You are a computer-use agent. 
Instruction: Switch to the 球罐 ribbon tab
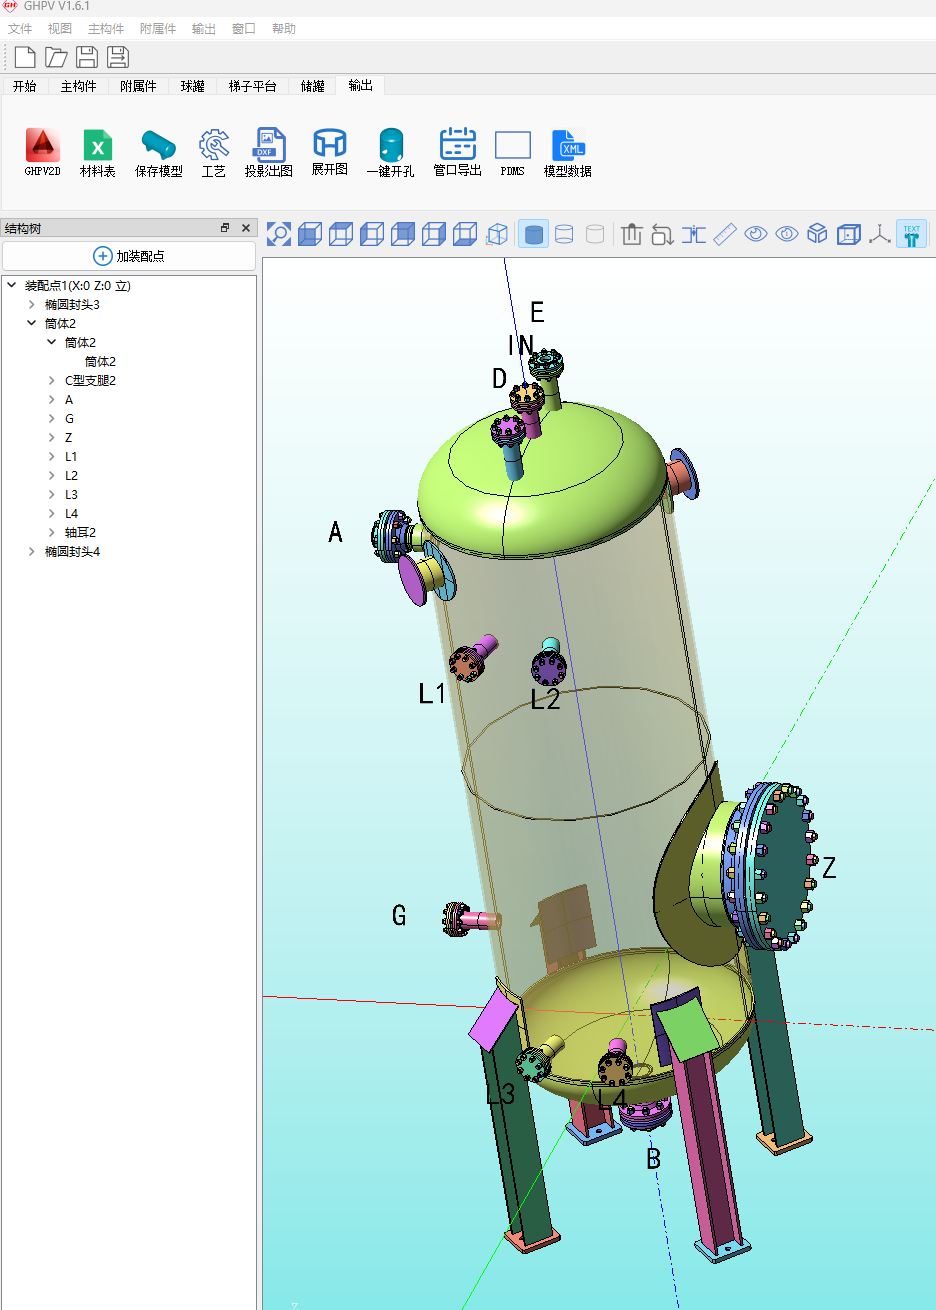click(x=193, y=86)
